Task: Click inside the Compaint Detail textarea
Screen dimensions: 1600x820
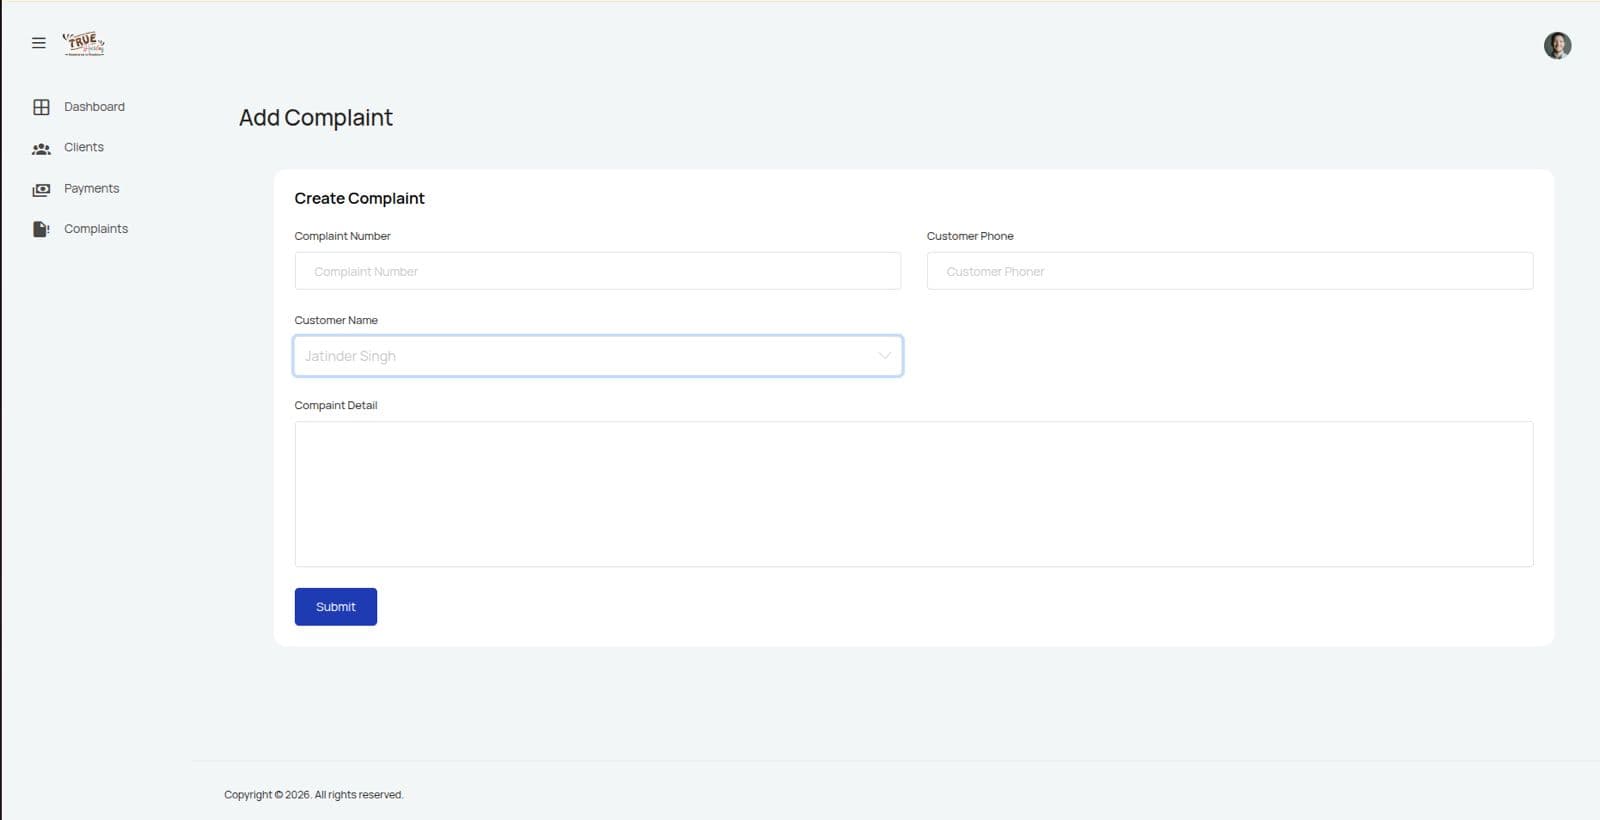Action: pos(914,494)
